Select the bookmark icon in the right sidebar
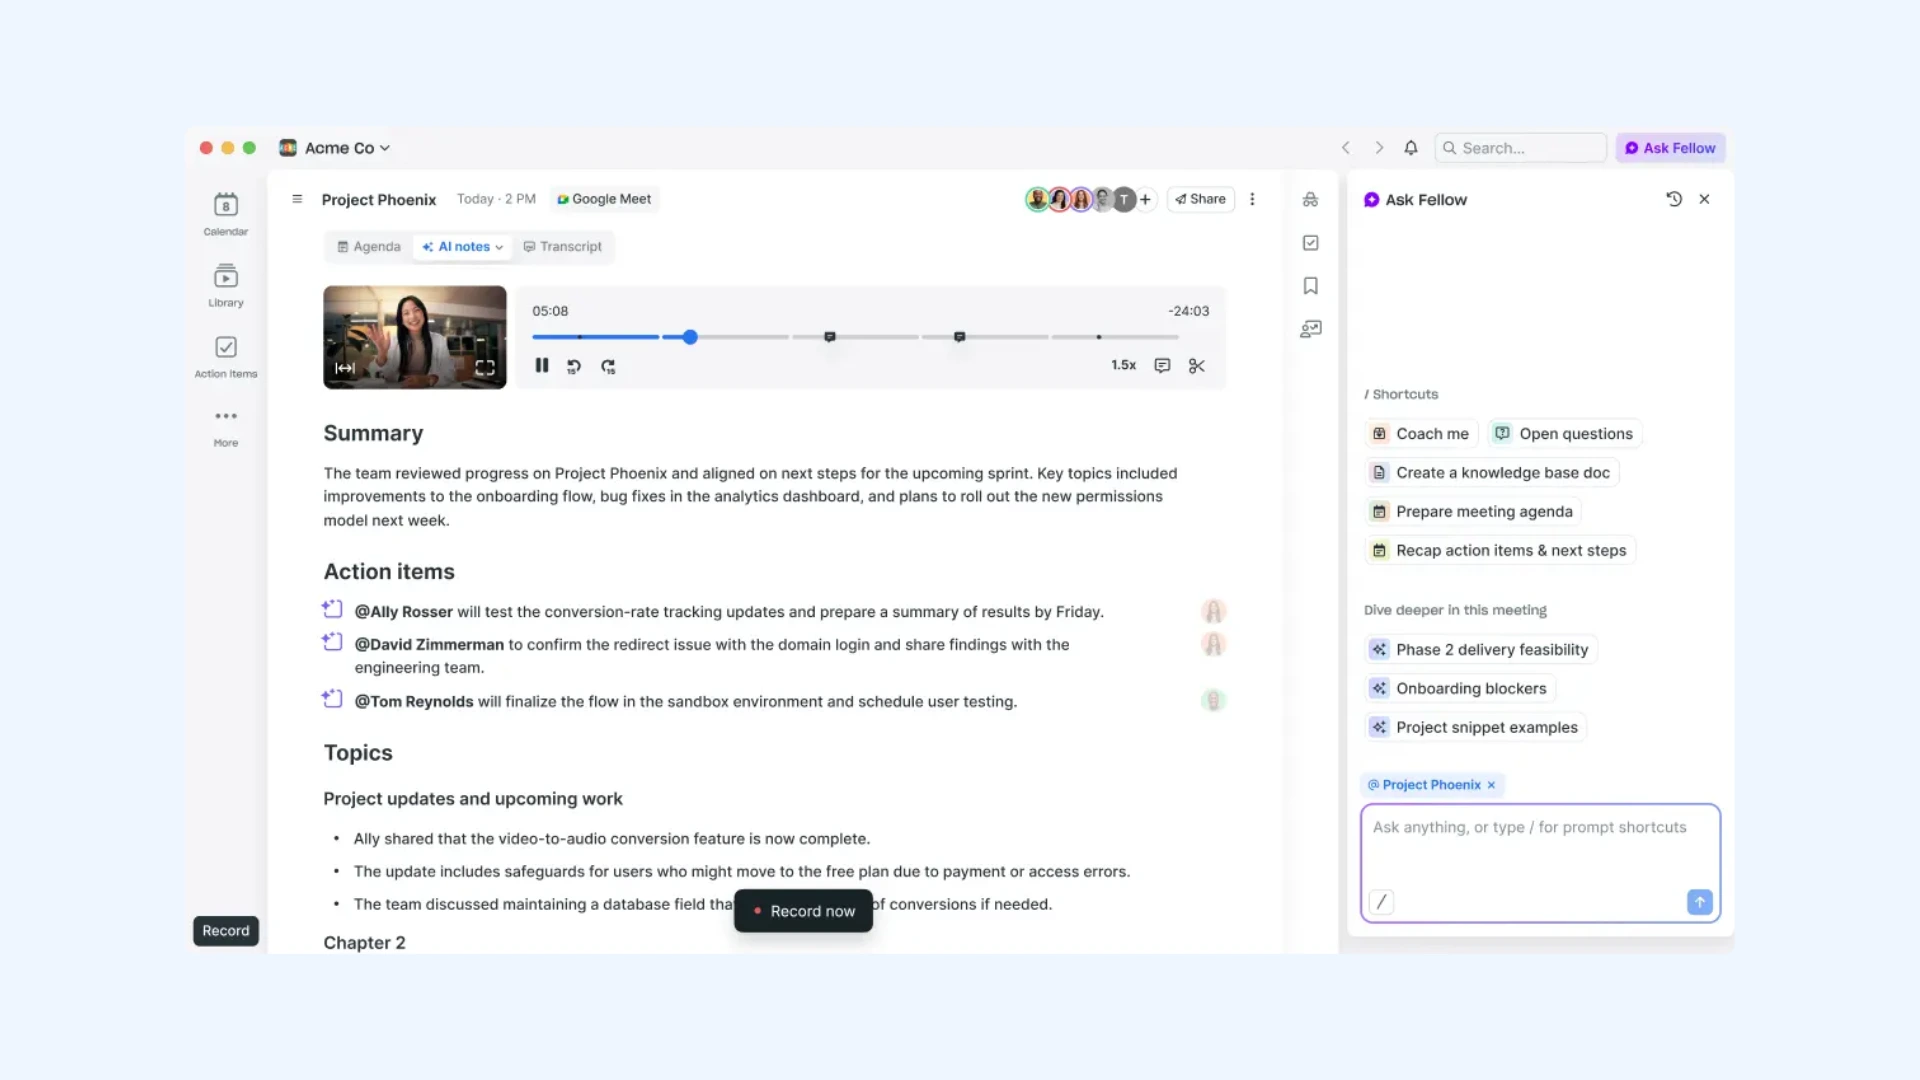This screenshot has height=1080, width=1920. (1310, 286)
